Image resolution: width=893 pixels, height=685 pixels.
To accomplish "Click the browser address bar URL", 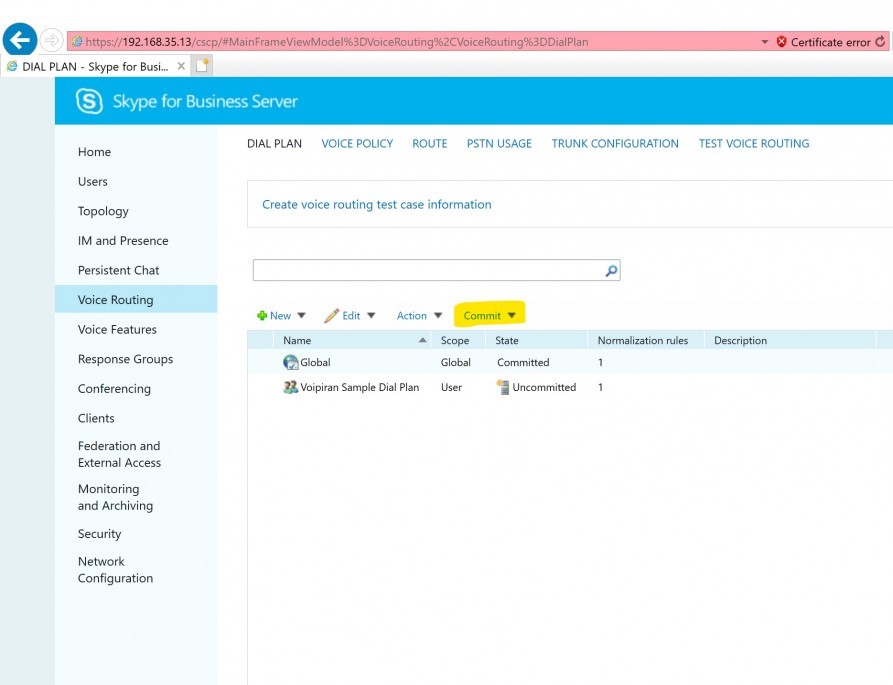I will pyautogui.click(x=337, y=42).
